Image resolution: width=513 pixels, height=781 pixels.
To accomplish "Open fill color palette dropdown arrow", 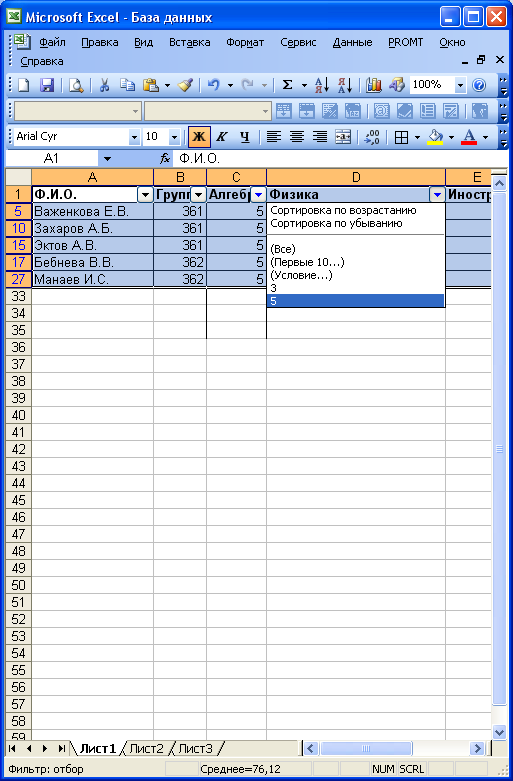I will pos(451,136).
